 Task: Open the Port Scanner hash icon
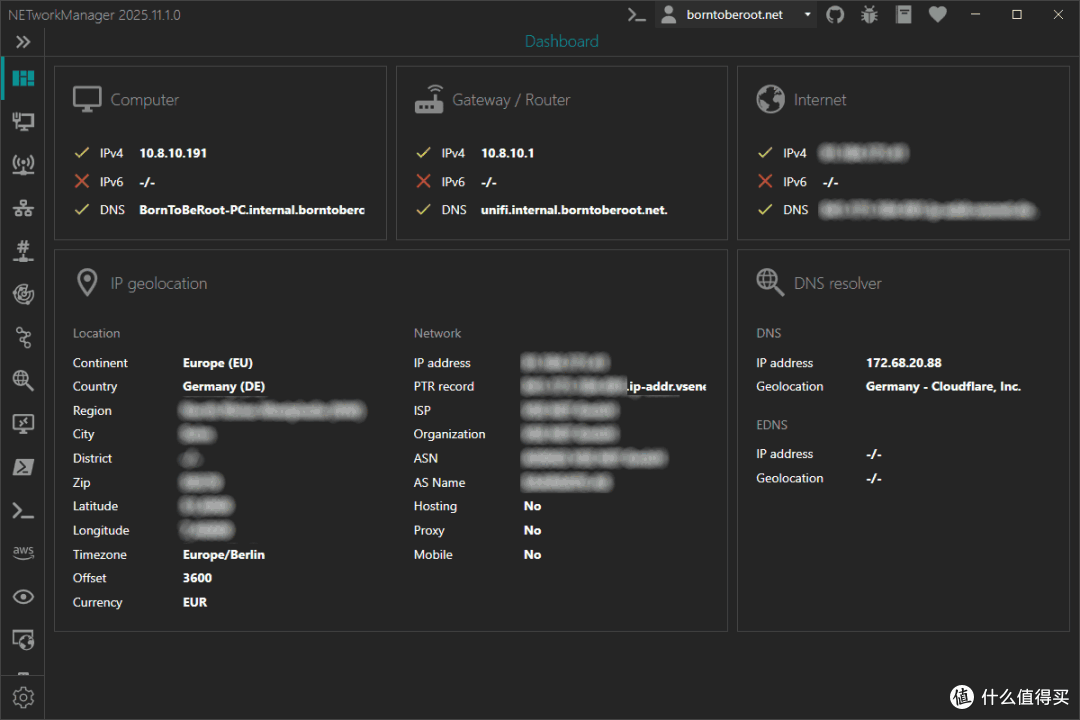(23, 251)
